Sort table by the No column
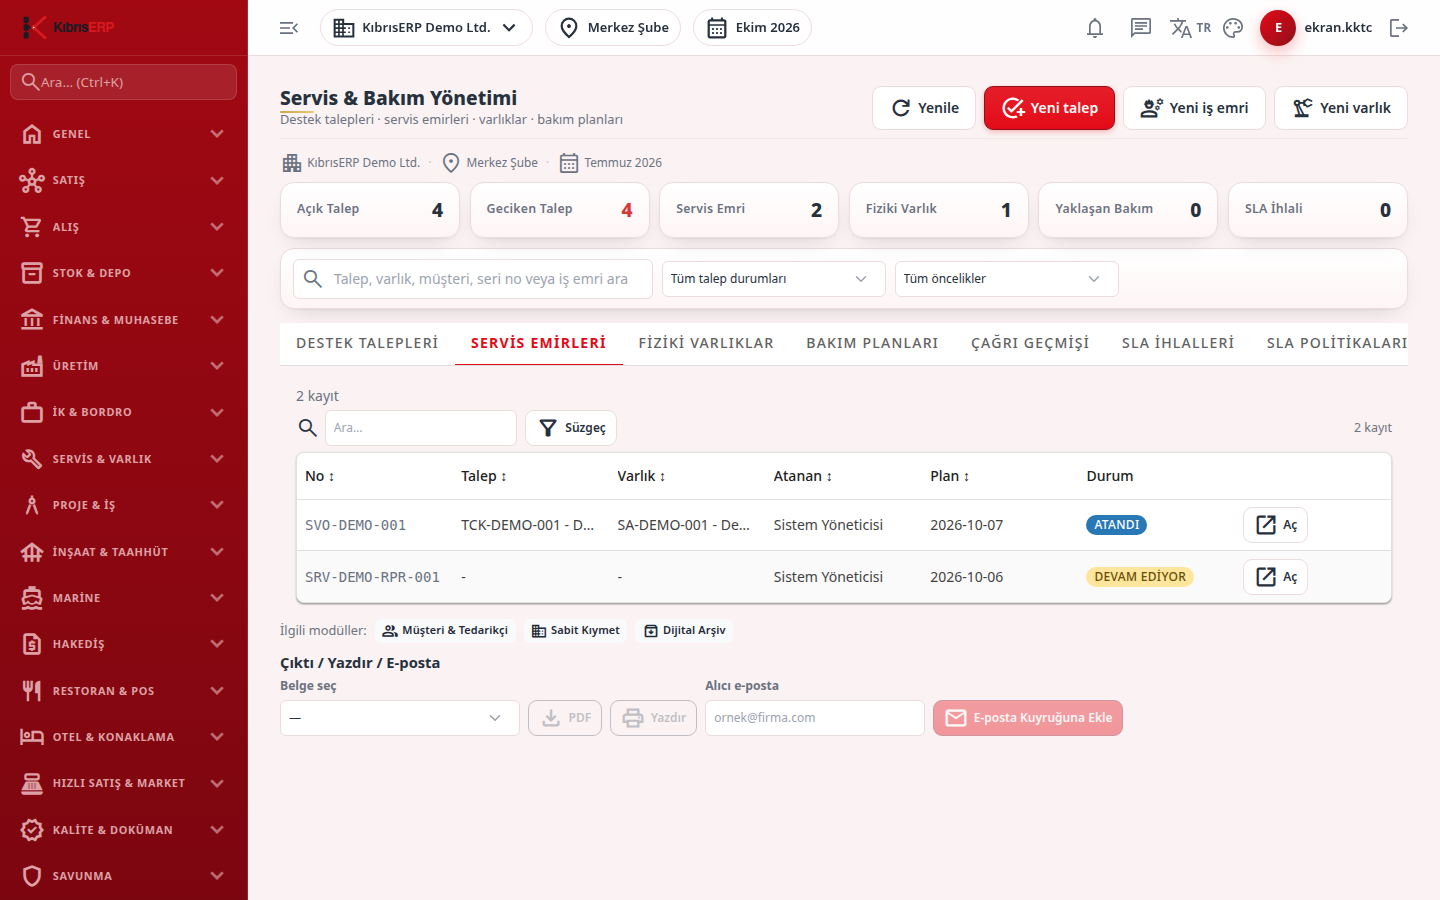Image resolution: width=1440 pixels, height=900 pixels. coord(320,477)
